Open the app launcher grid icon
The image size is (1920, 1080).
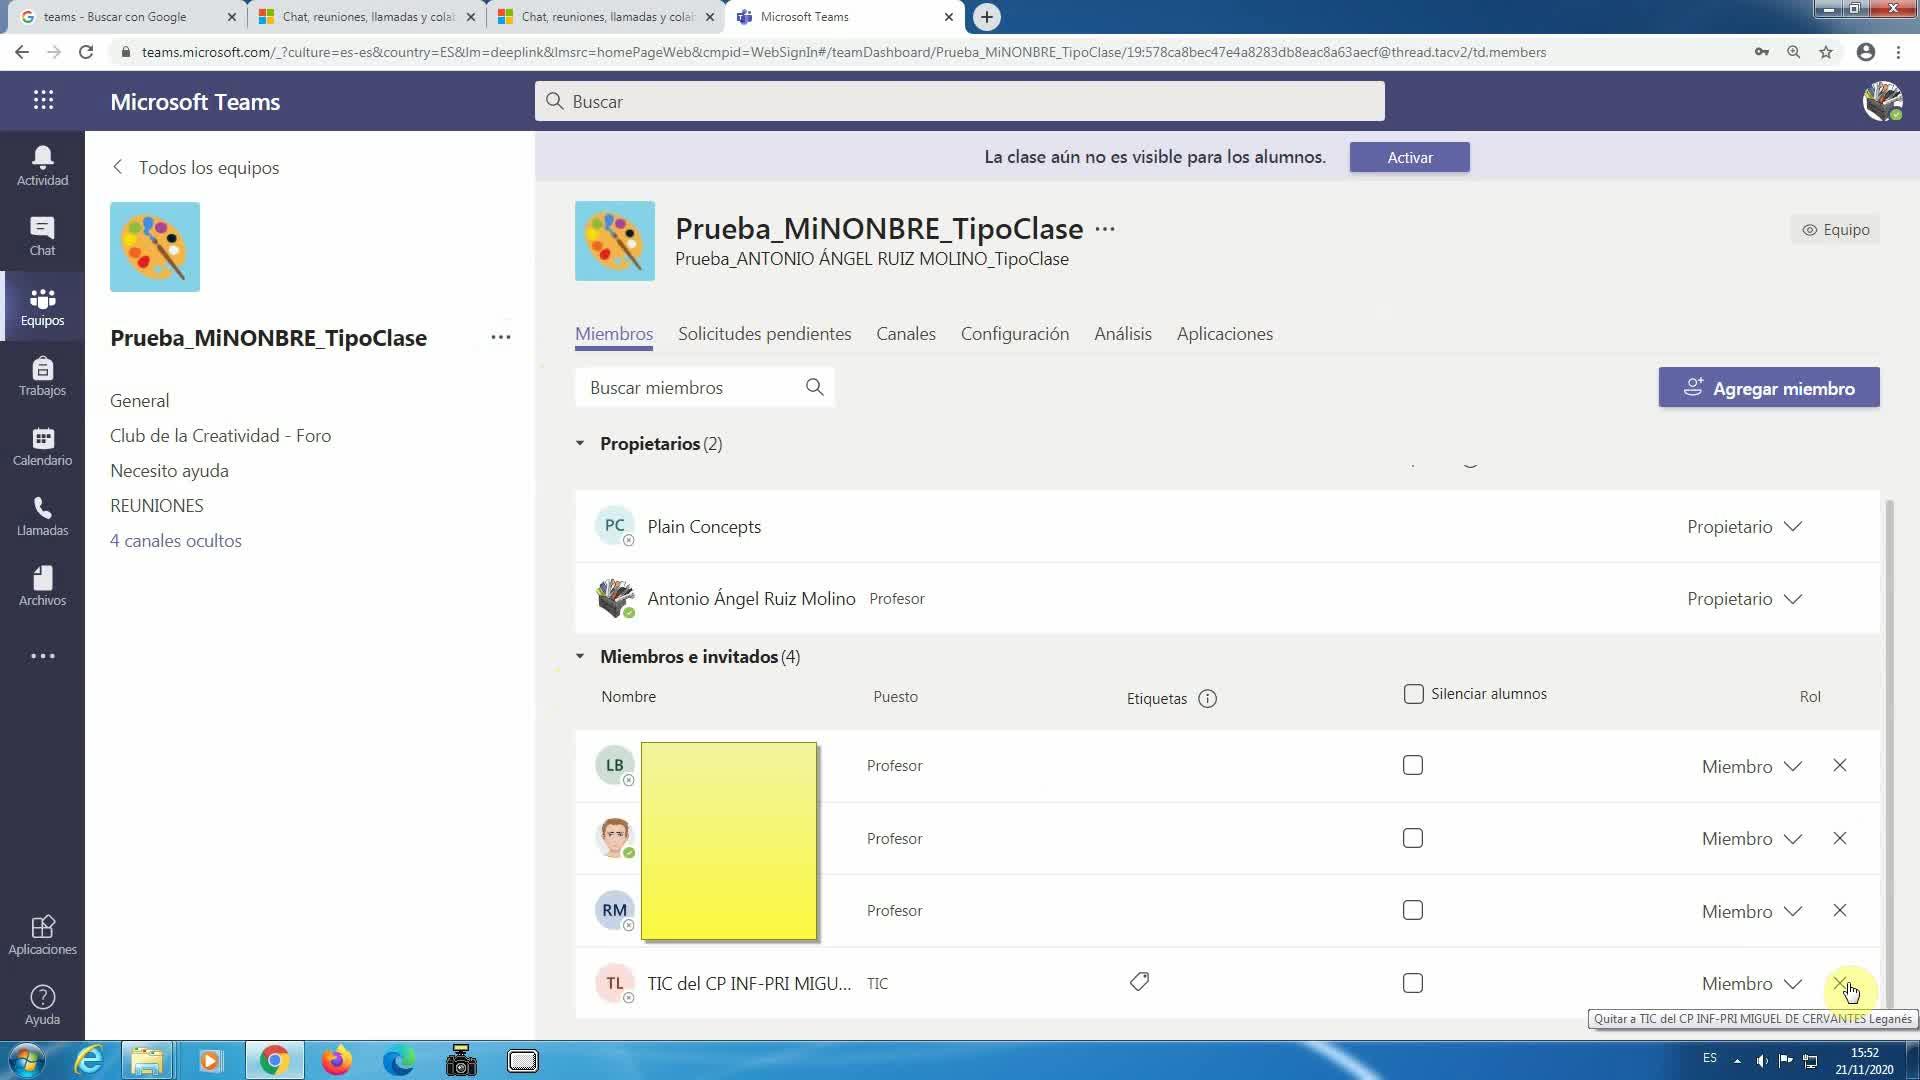pyautogui.click(x=43, y=100)
